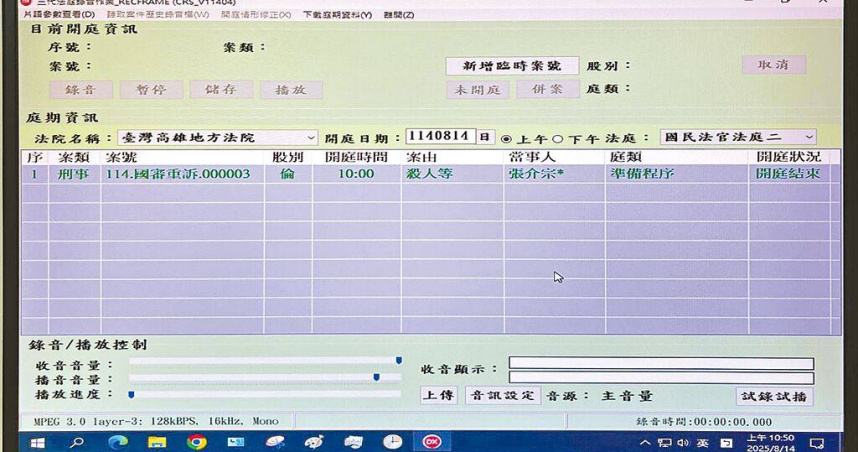Click the 儲存 save button
The width and height of the screenshot is (858, 452).
pyautogui.click(x=221, y=89)
